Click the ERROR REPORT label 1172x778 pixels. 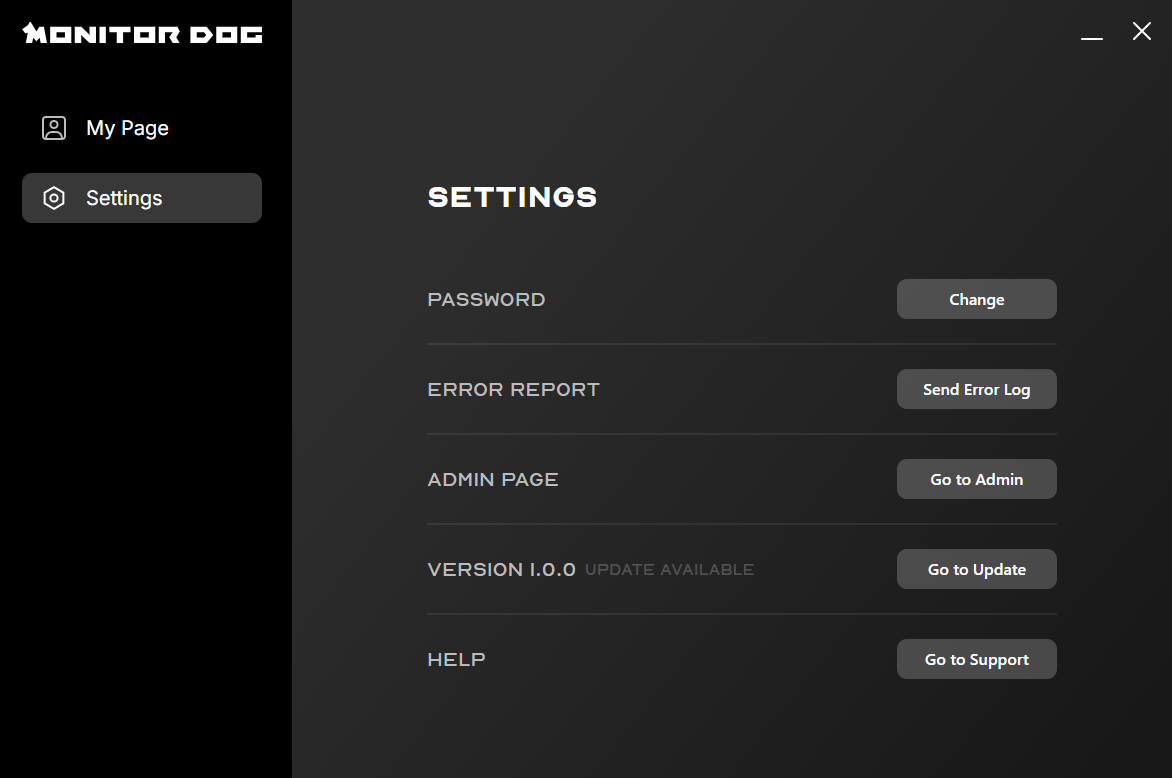[513, 389]
